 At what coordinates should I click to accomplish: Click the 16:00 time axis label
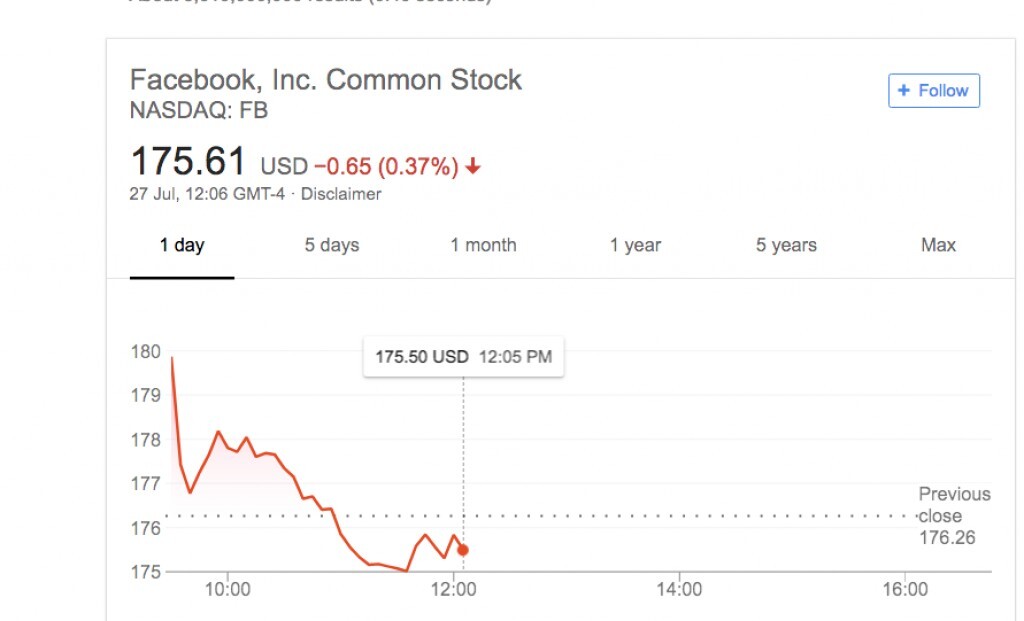coord(904,590)
